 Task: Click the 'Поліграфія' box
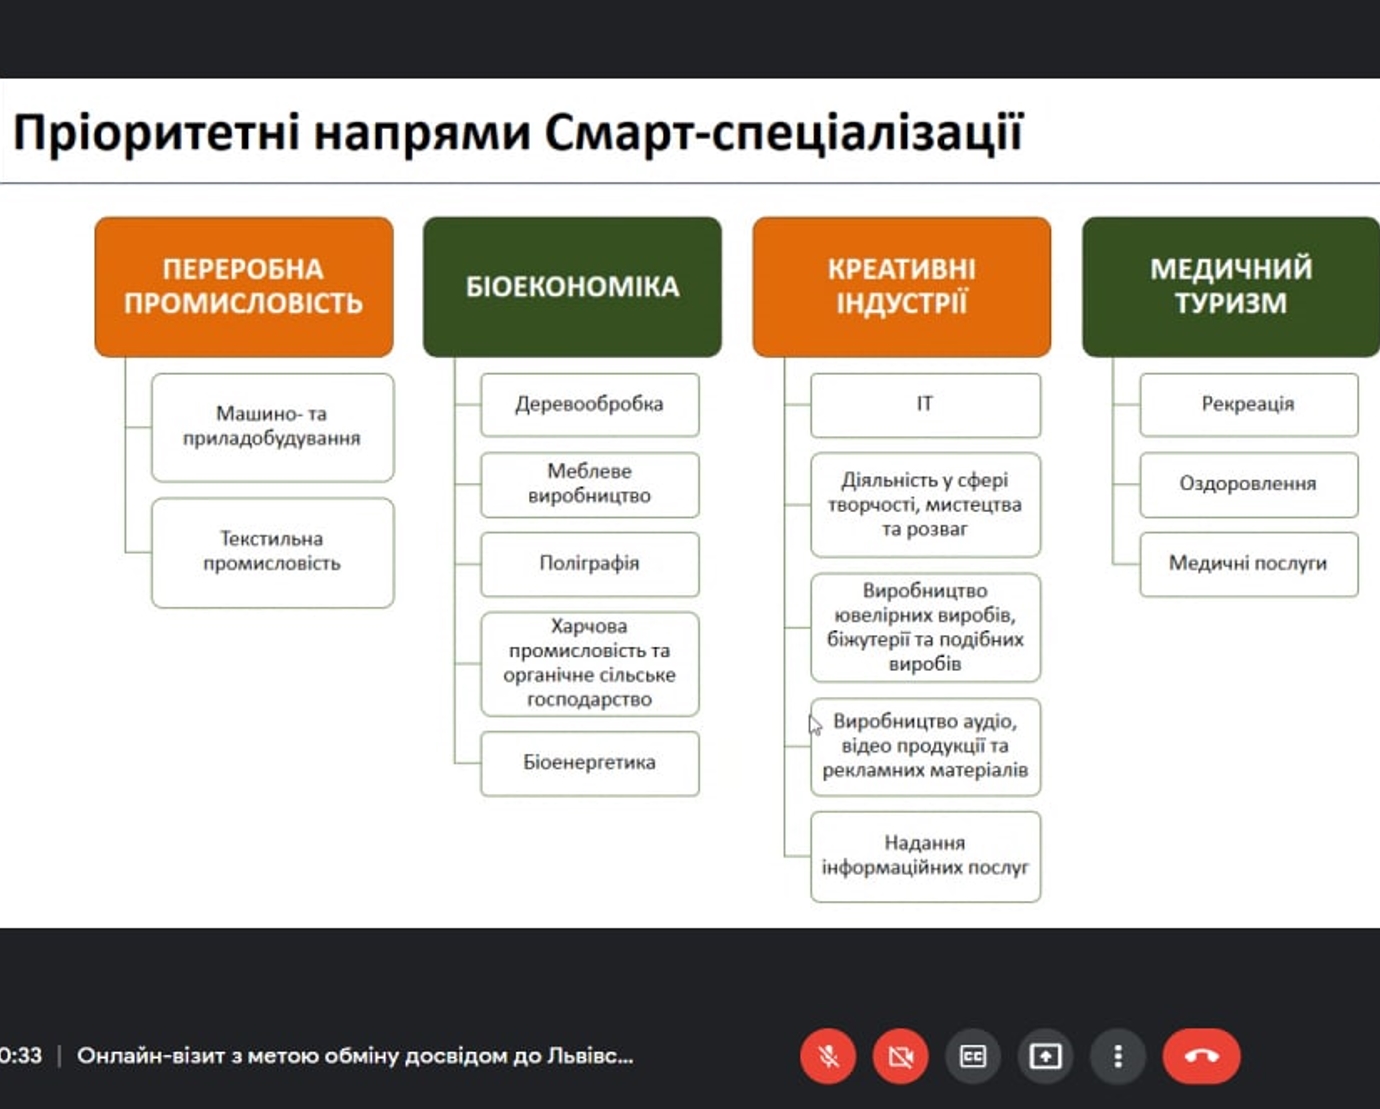click(x=590, y=564)
